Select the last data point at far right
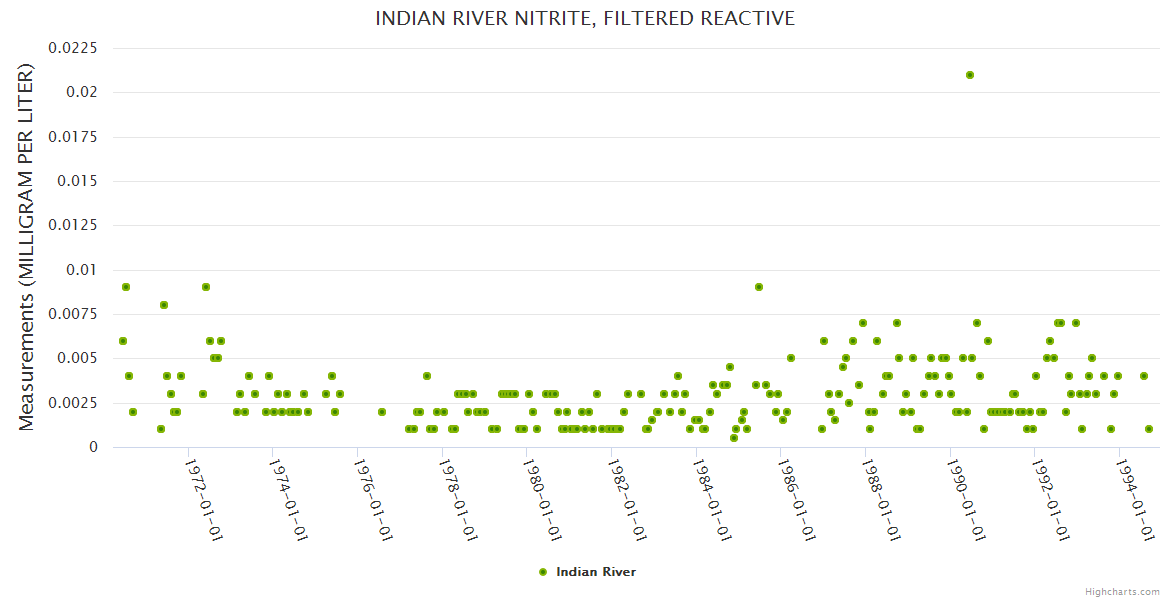Screen dimensions: 1170x600 tap(1149, 429)
